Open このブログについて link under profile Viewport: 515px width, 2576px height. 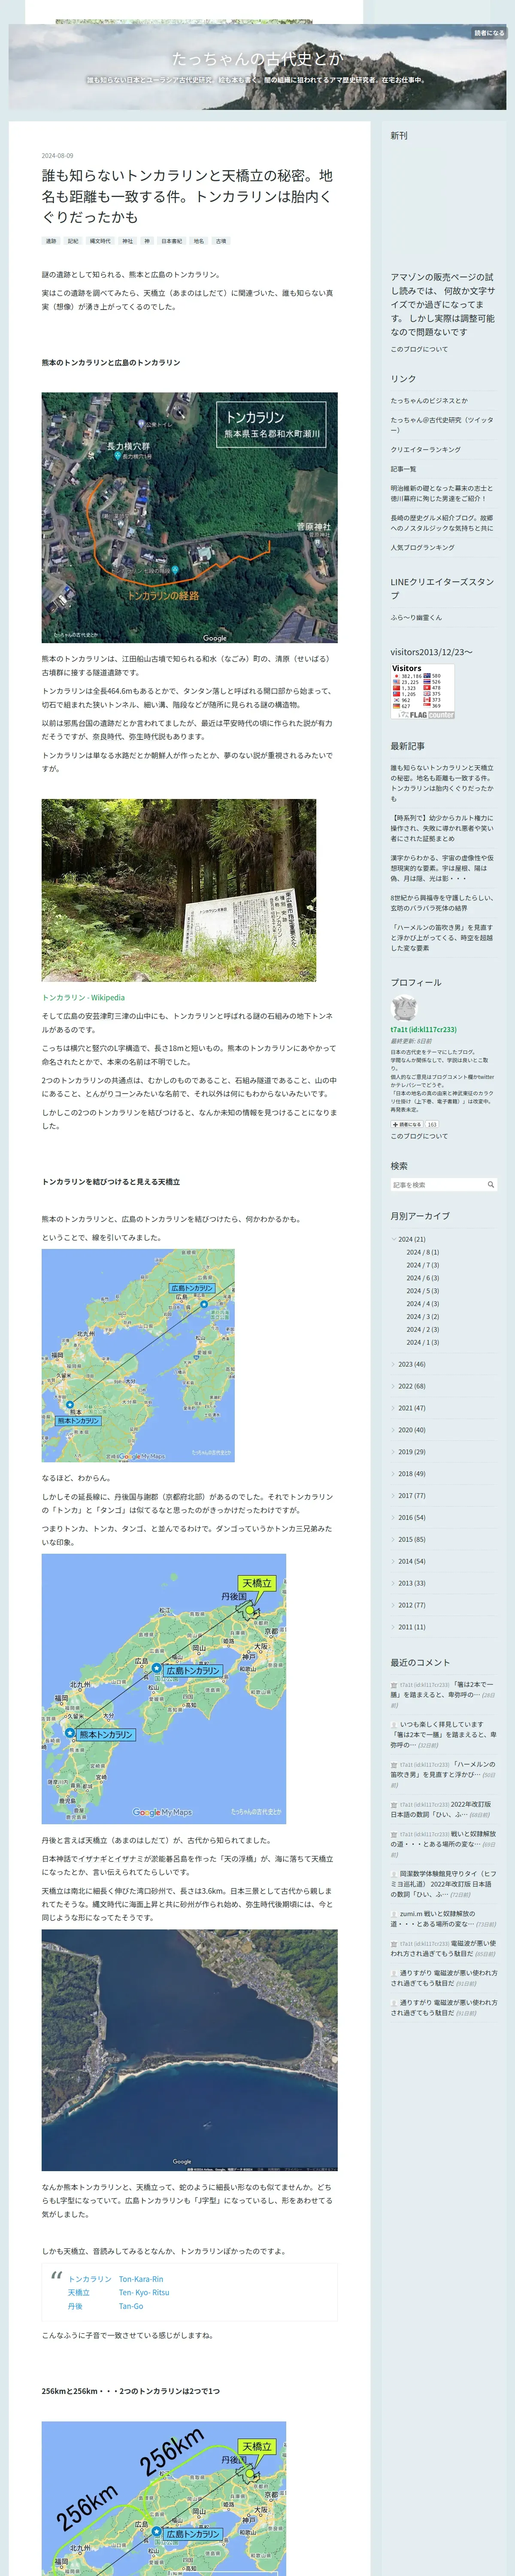[419, 1136]
